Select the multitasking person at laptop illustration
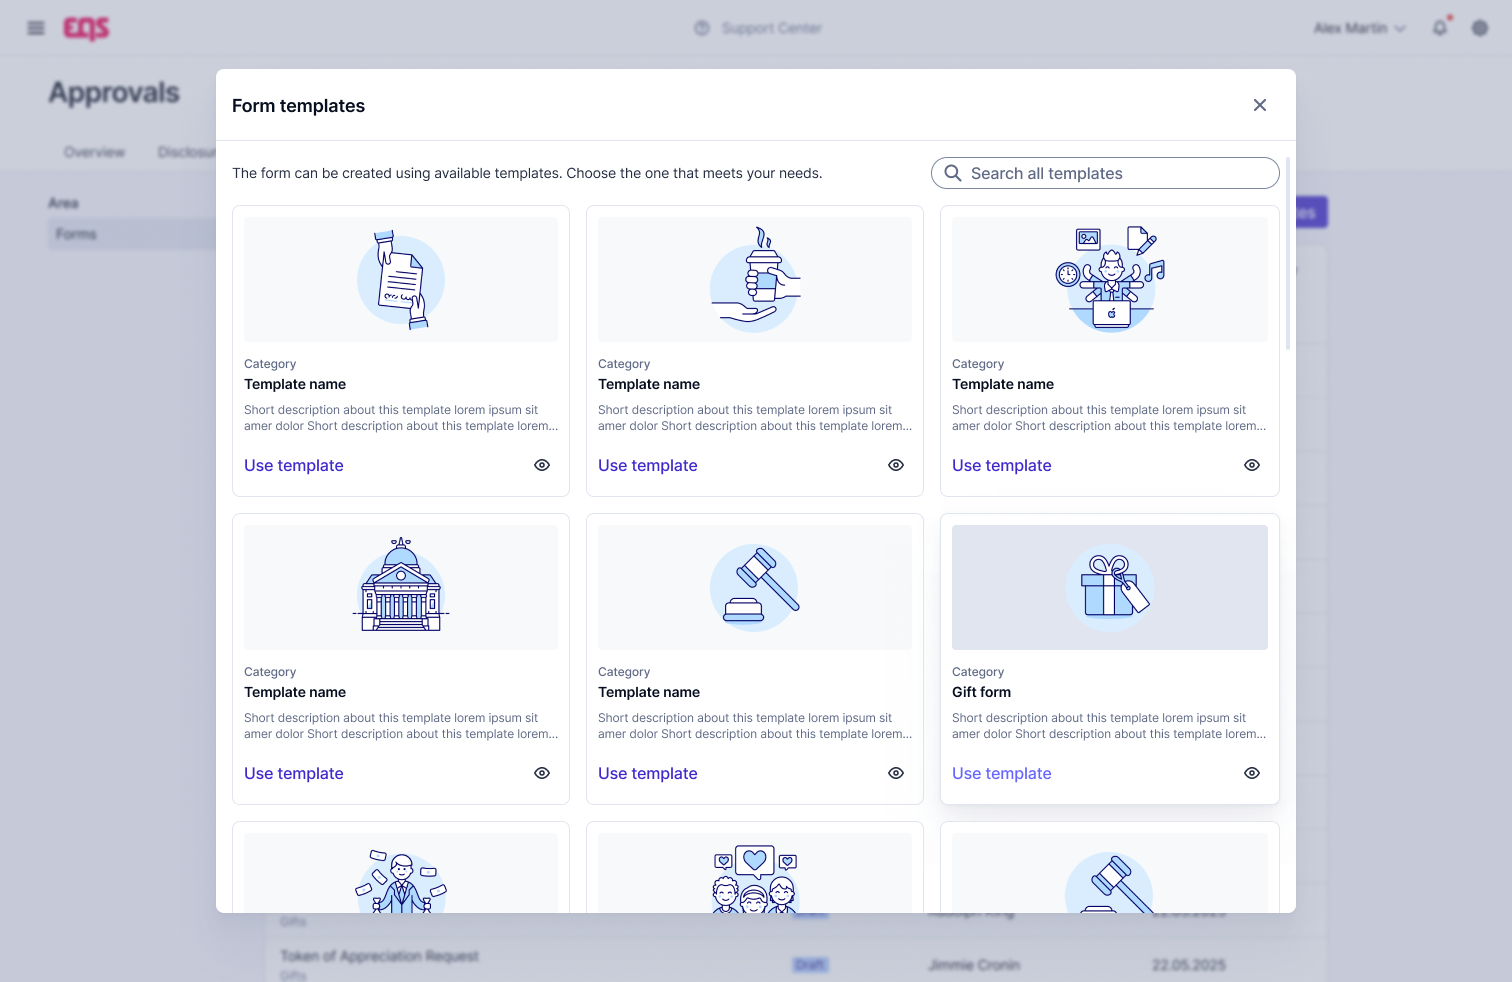This screenshot has height=982, width=1512. [x=1110, y=280]
